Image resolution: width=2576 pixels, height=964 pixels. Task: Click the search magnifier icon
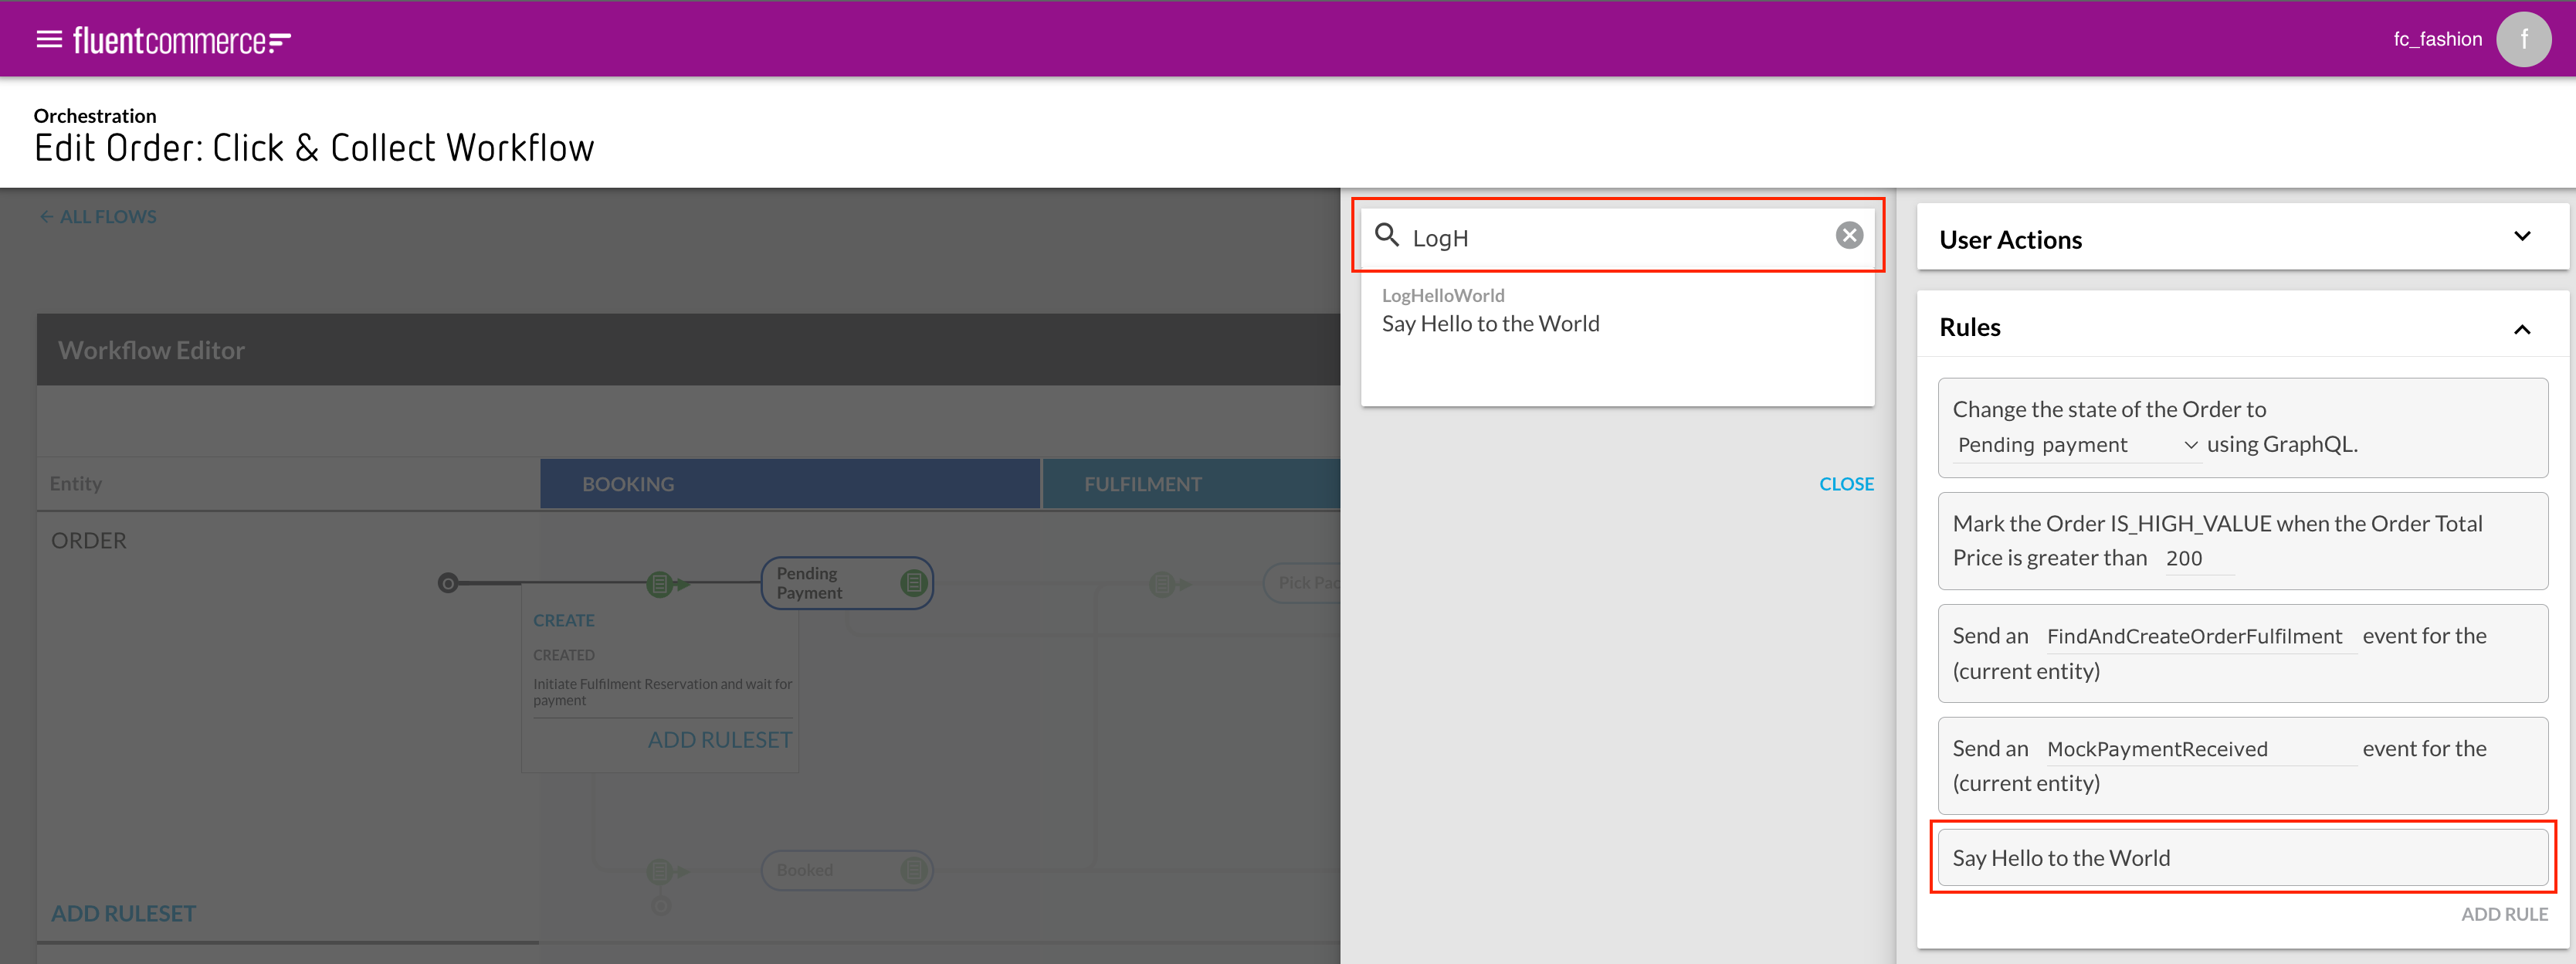[x=1386, y=235]
